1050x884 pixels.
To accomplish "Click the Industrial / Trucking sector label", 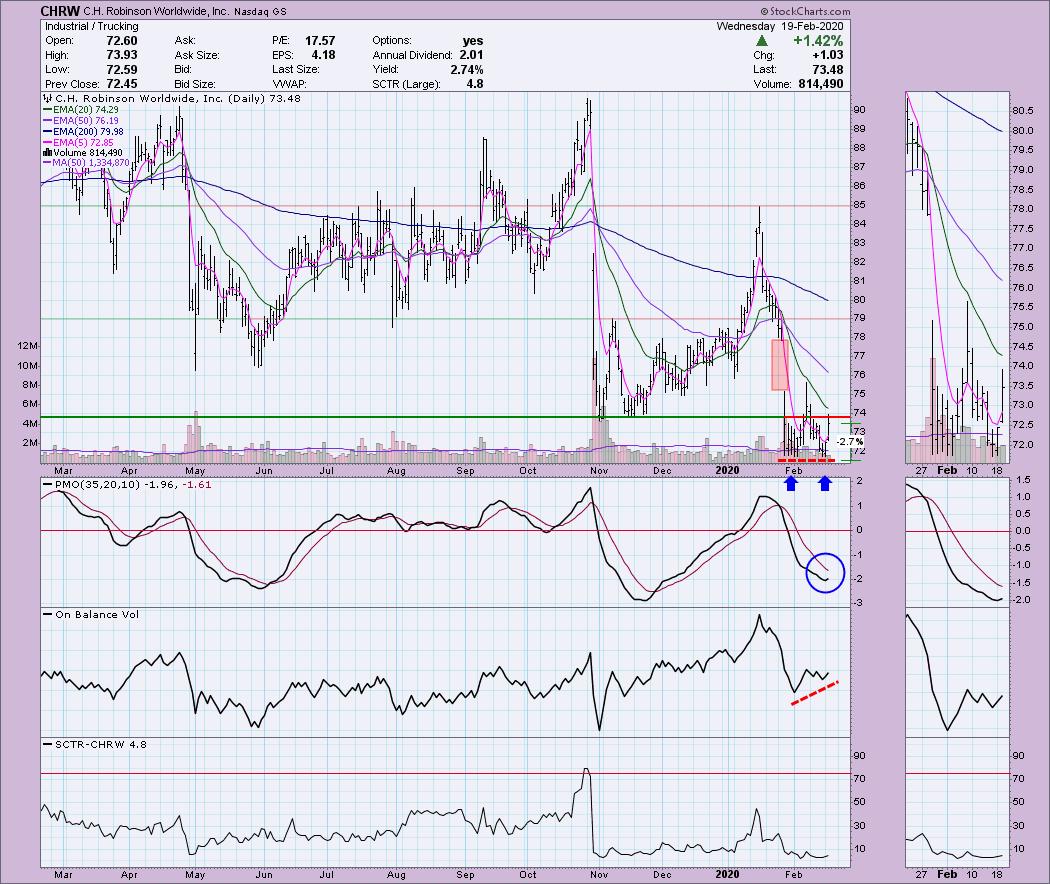I will (92, 26).
